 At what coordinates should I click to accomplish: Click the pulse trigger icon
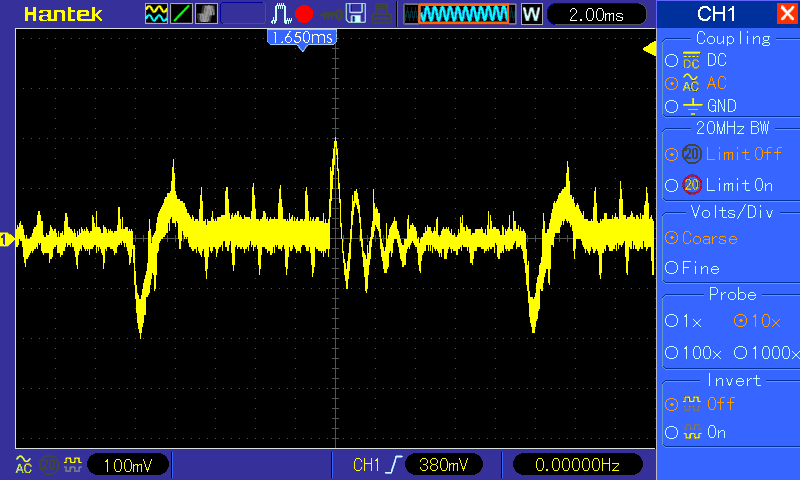coord(281,14)
